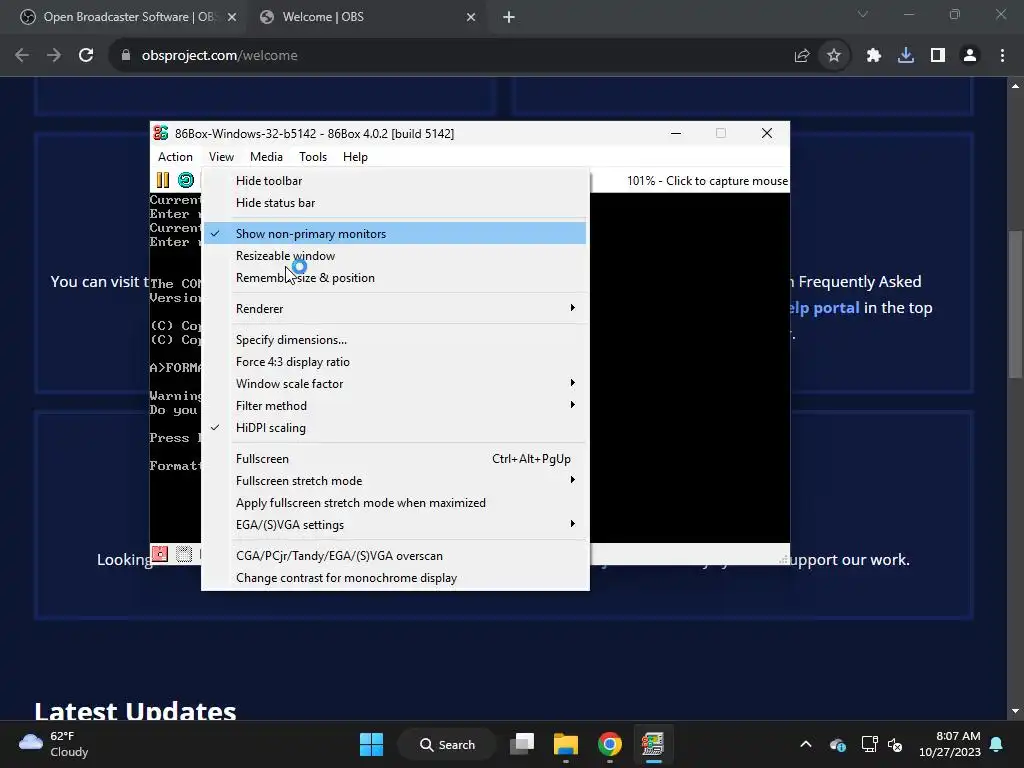Image resolution: width=1024 pixels, height=768 pixels.
Task: Close the Welcome | OBS tab
Action: 471,17
